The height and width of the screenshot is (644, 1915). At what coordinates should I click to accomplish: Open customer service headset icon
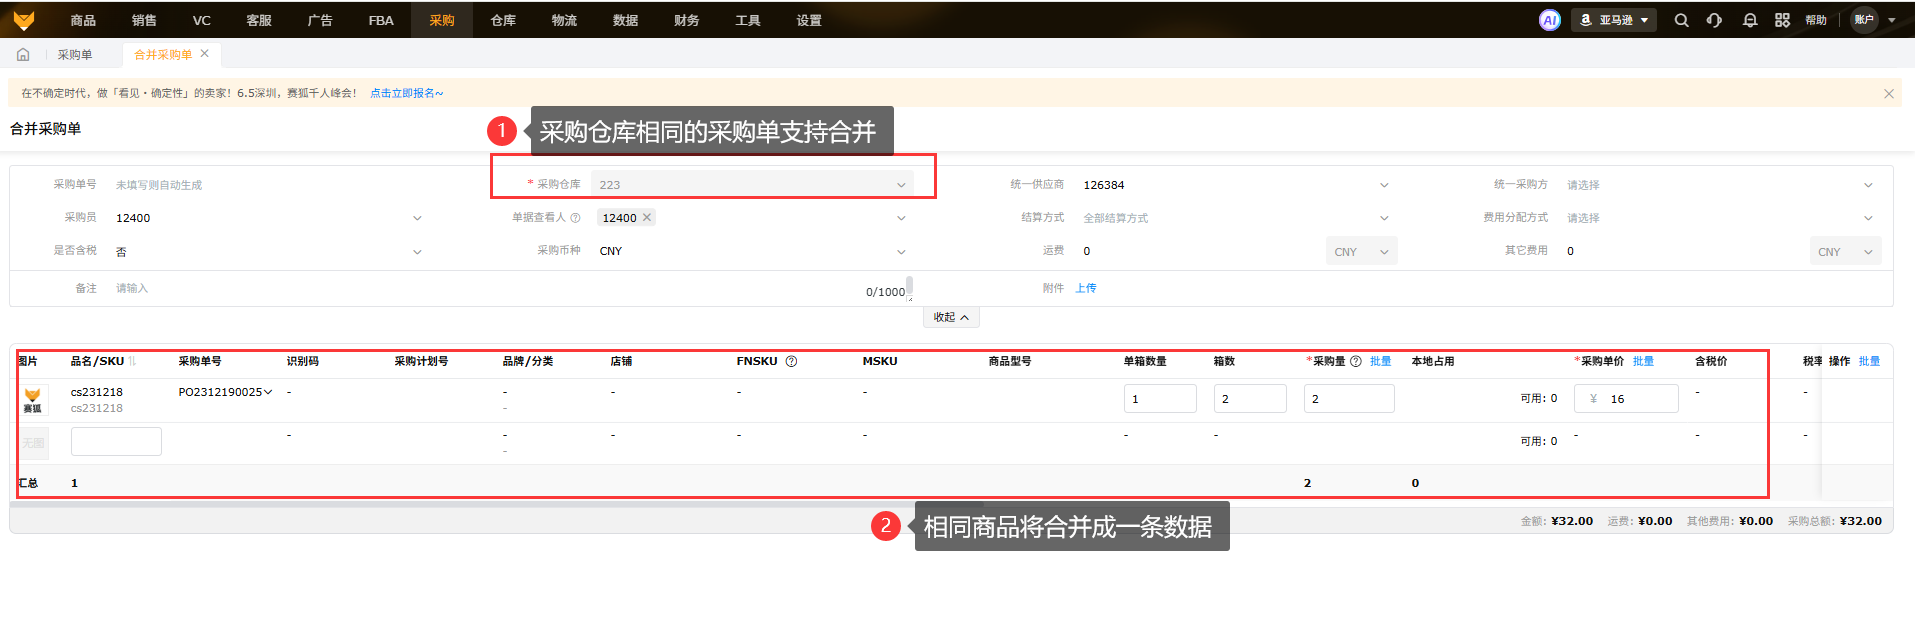(1714, 20)
